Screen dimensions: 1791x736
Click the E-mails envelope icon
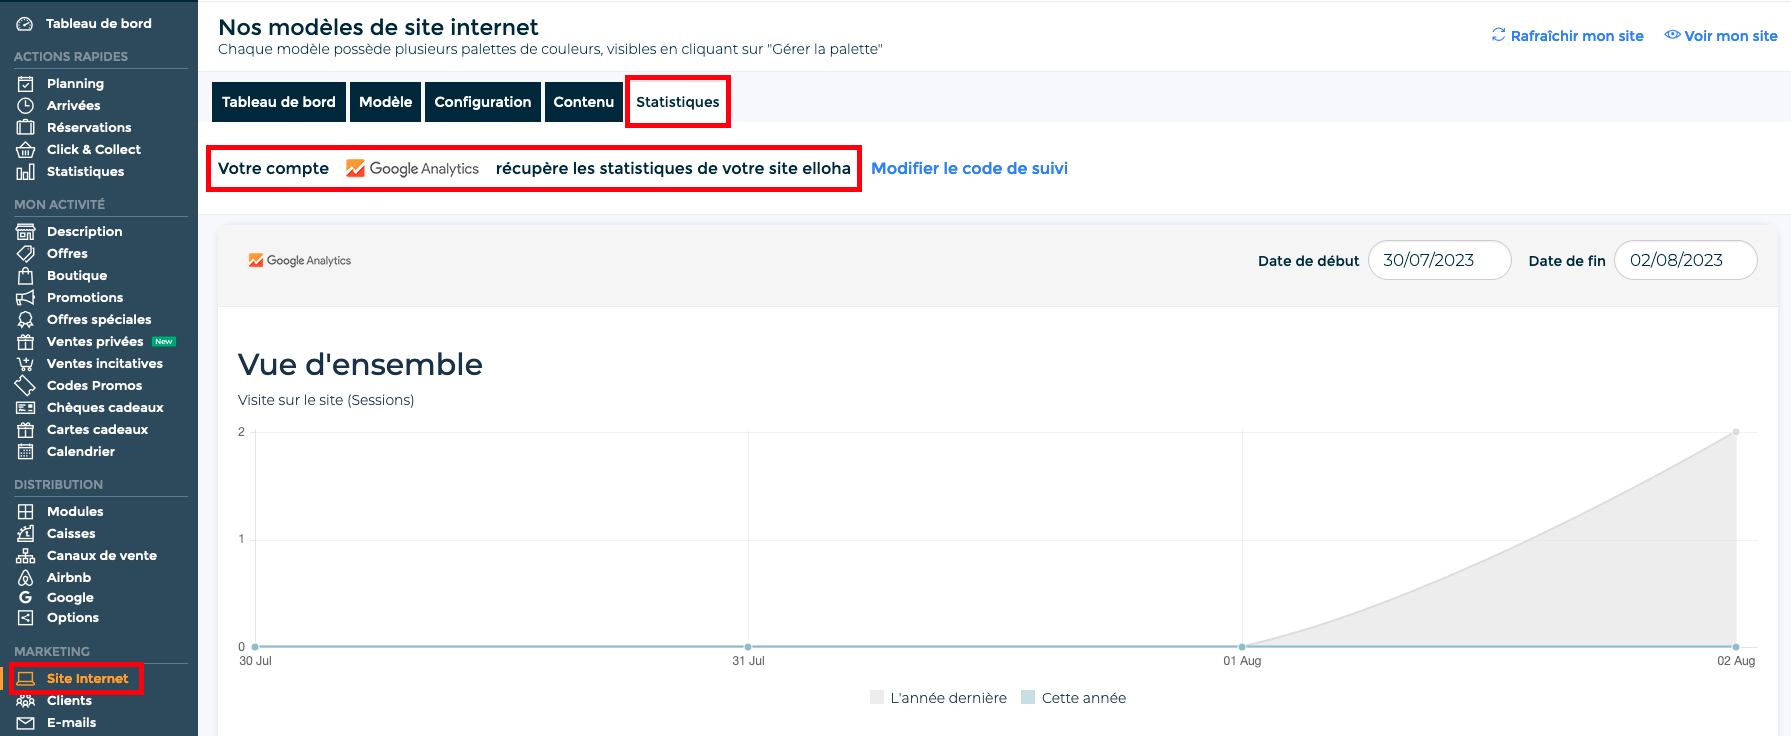tap(25, 723)
